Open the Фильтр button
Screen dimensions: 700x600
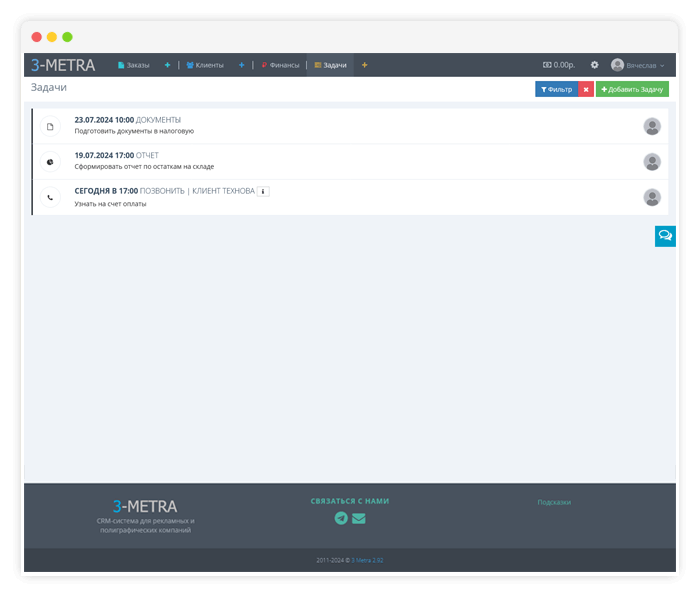coord(557,89)
